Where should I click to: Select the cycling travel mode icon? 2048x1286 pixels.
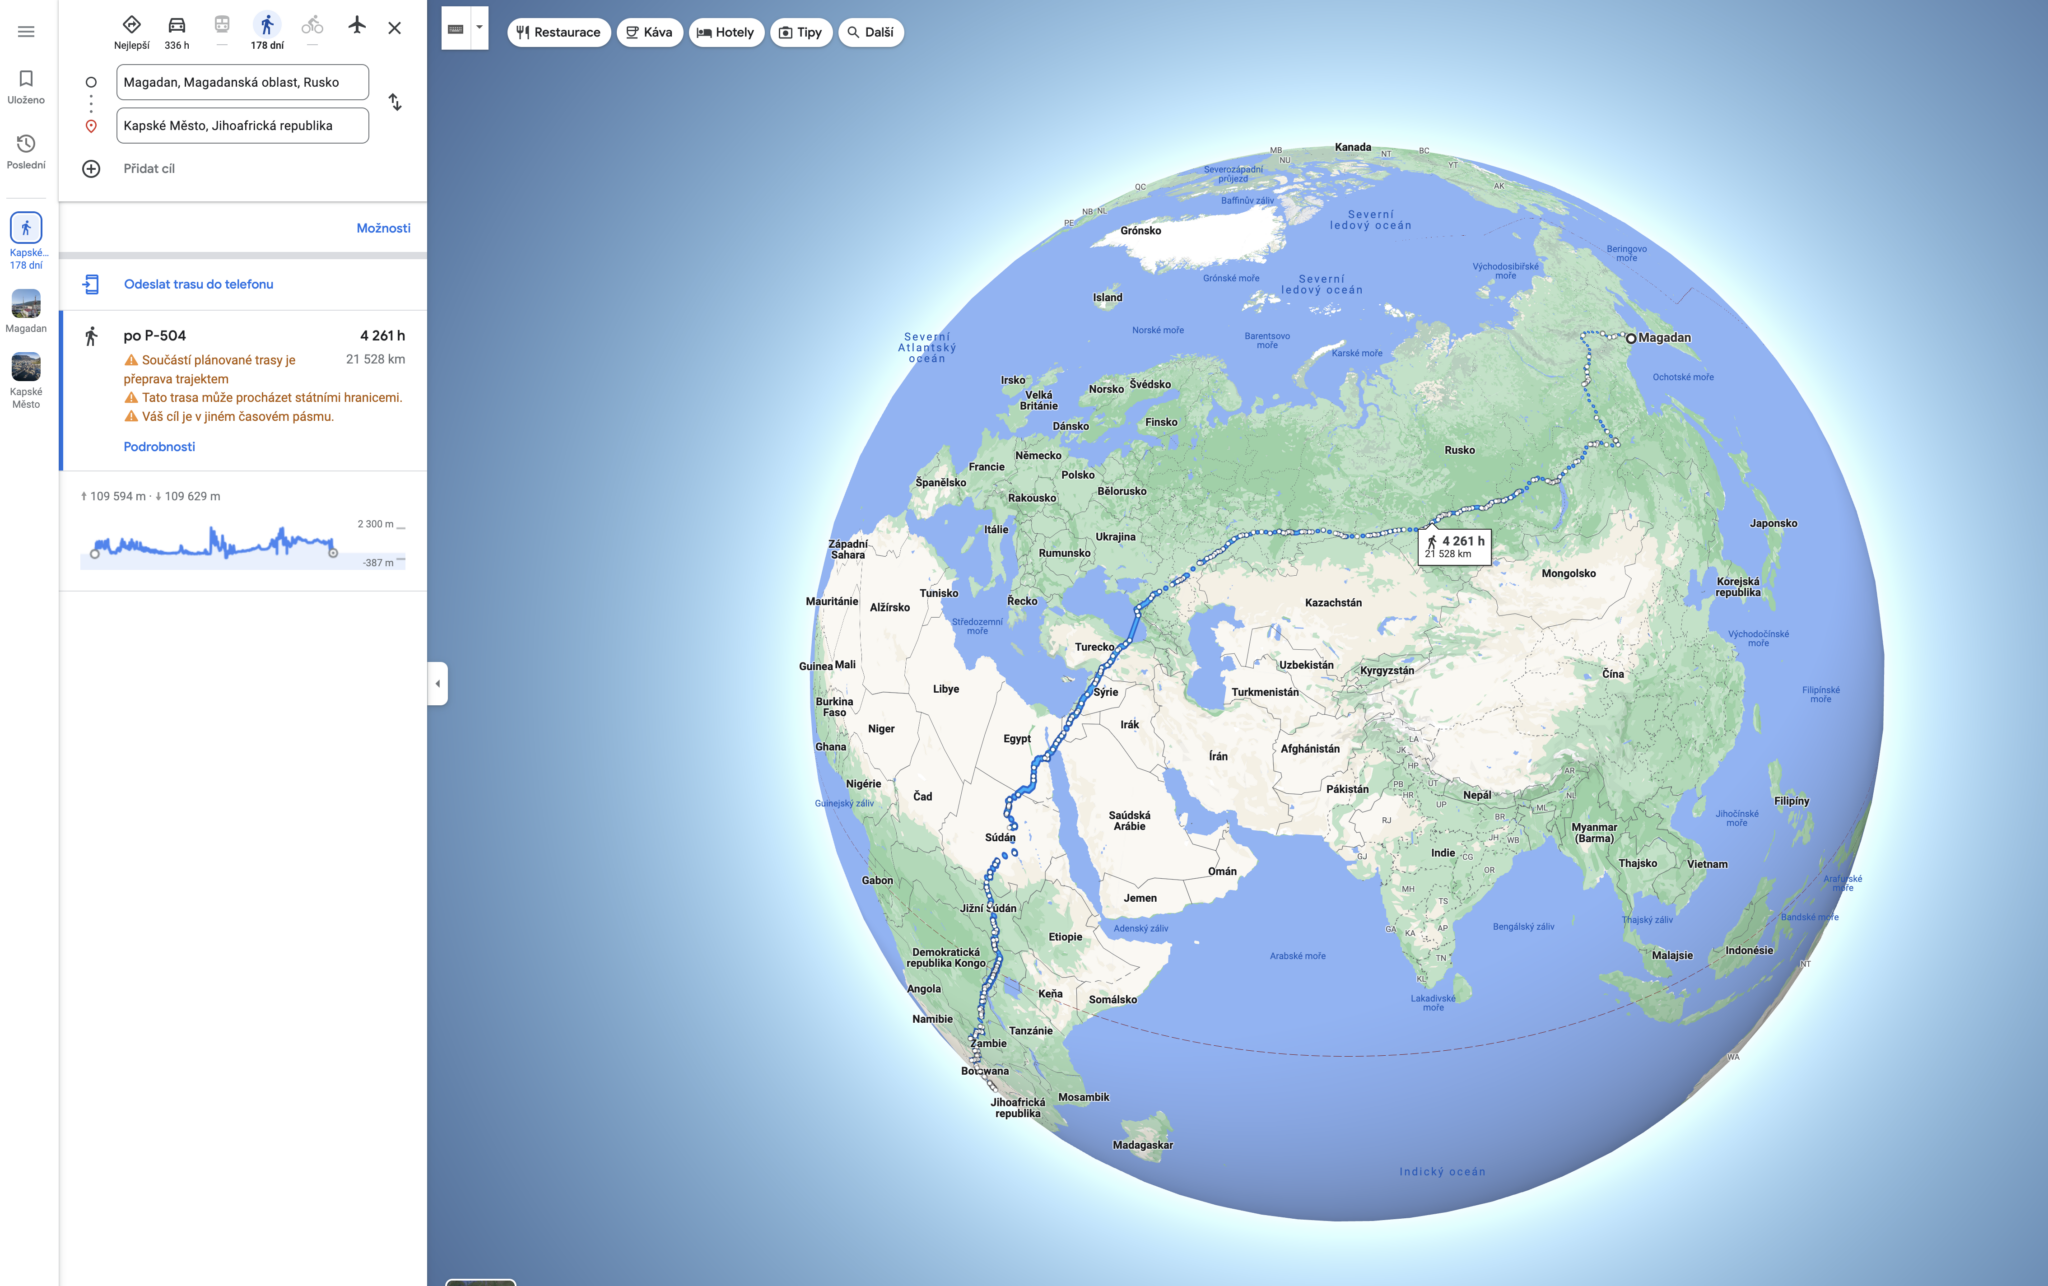[x=312, y=24]
